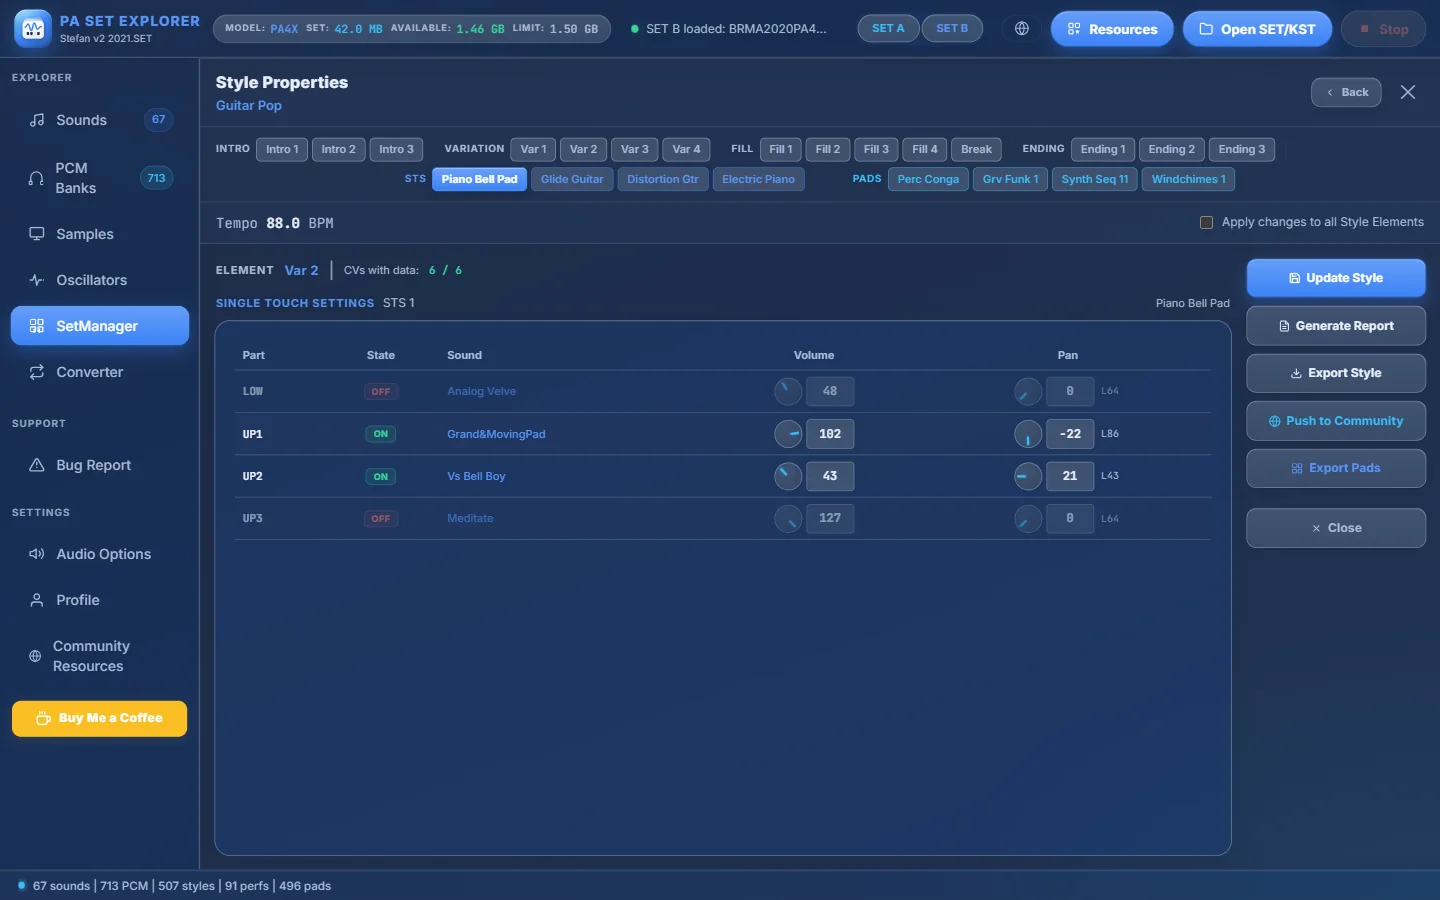The image size is (1440, 900).
Task: Open Profile settings
Action: point(100,600)
